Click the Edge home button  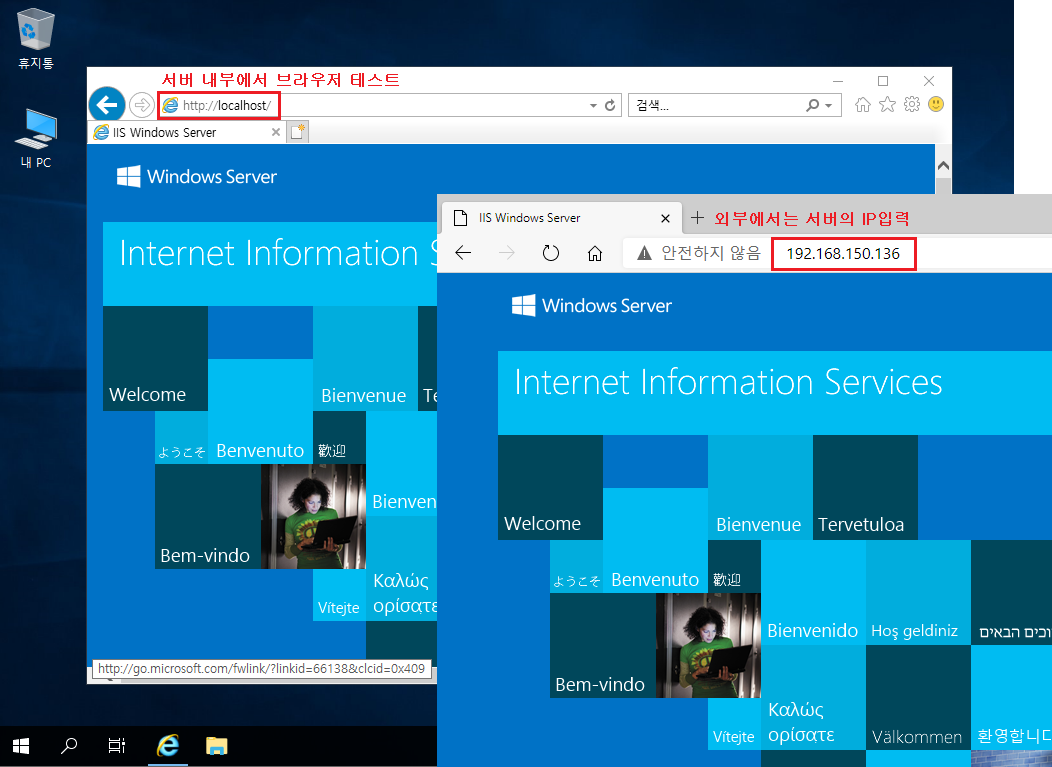pyautogui.click(x=594, y=253)
